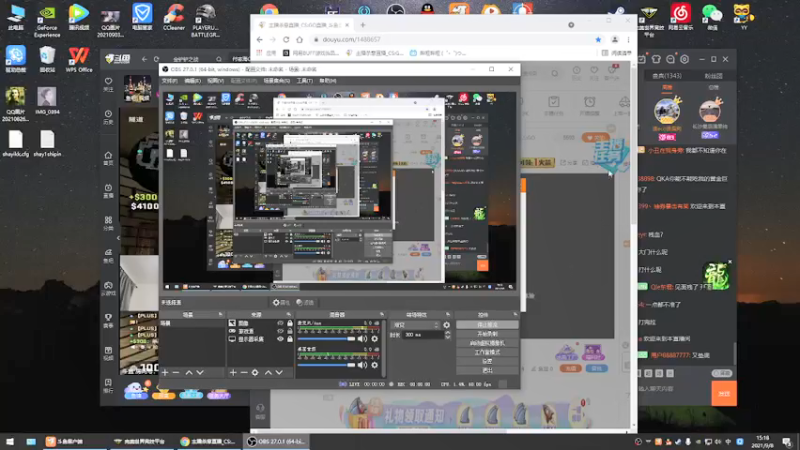Viewport: 800px width, 450px height.
Task: Unlock the image source lock
Action: point(290,323)
